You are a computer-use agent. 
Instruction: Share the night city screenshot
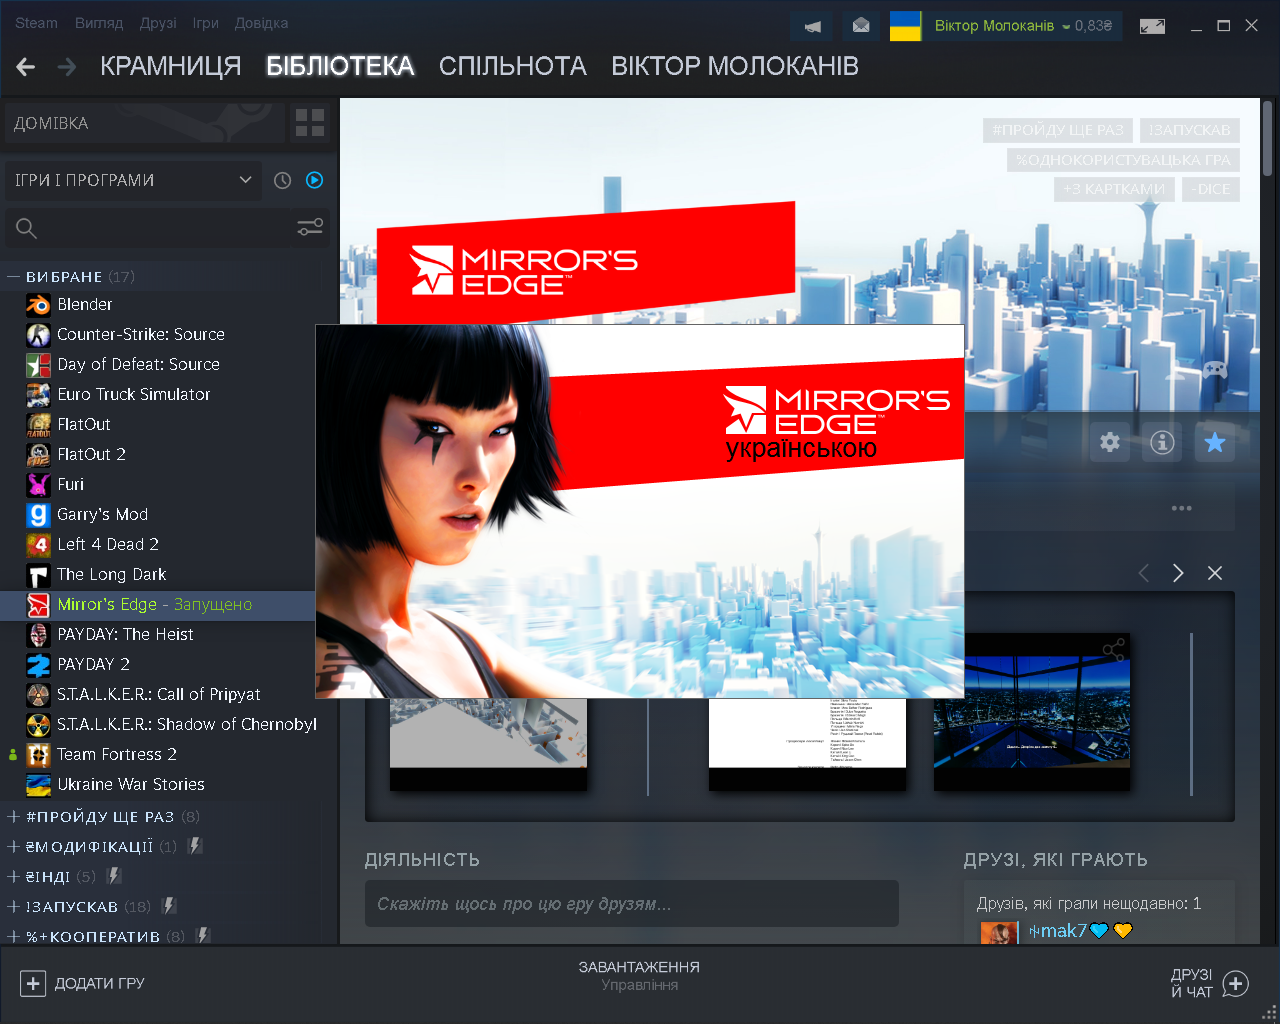pyautogui.click(x=1113, y=651)
